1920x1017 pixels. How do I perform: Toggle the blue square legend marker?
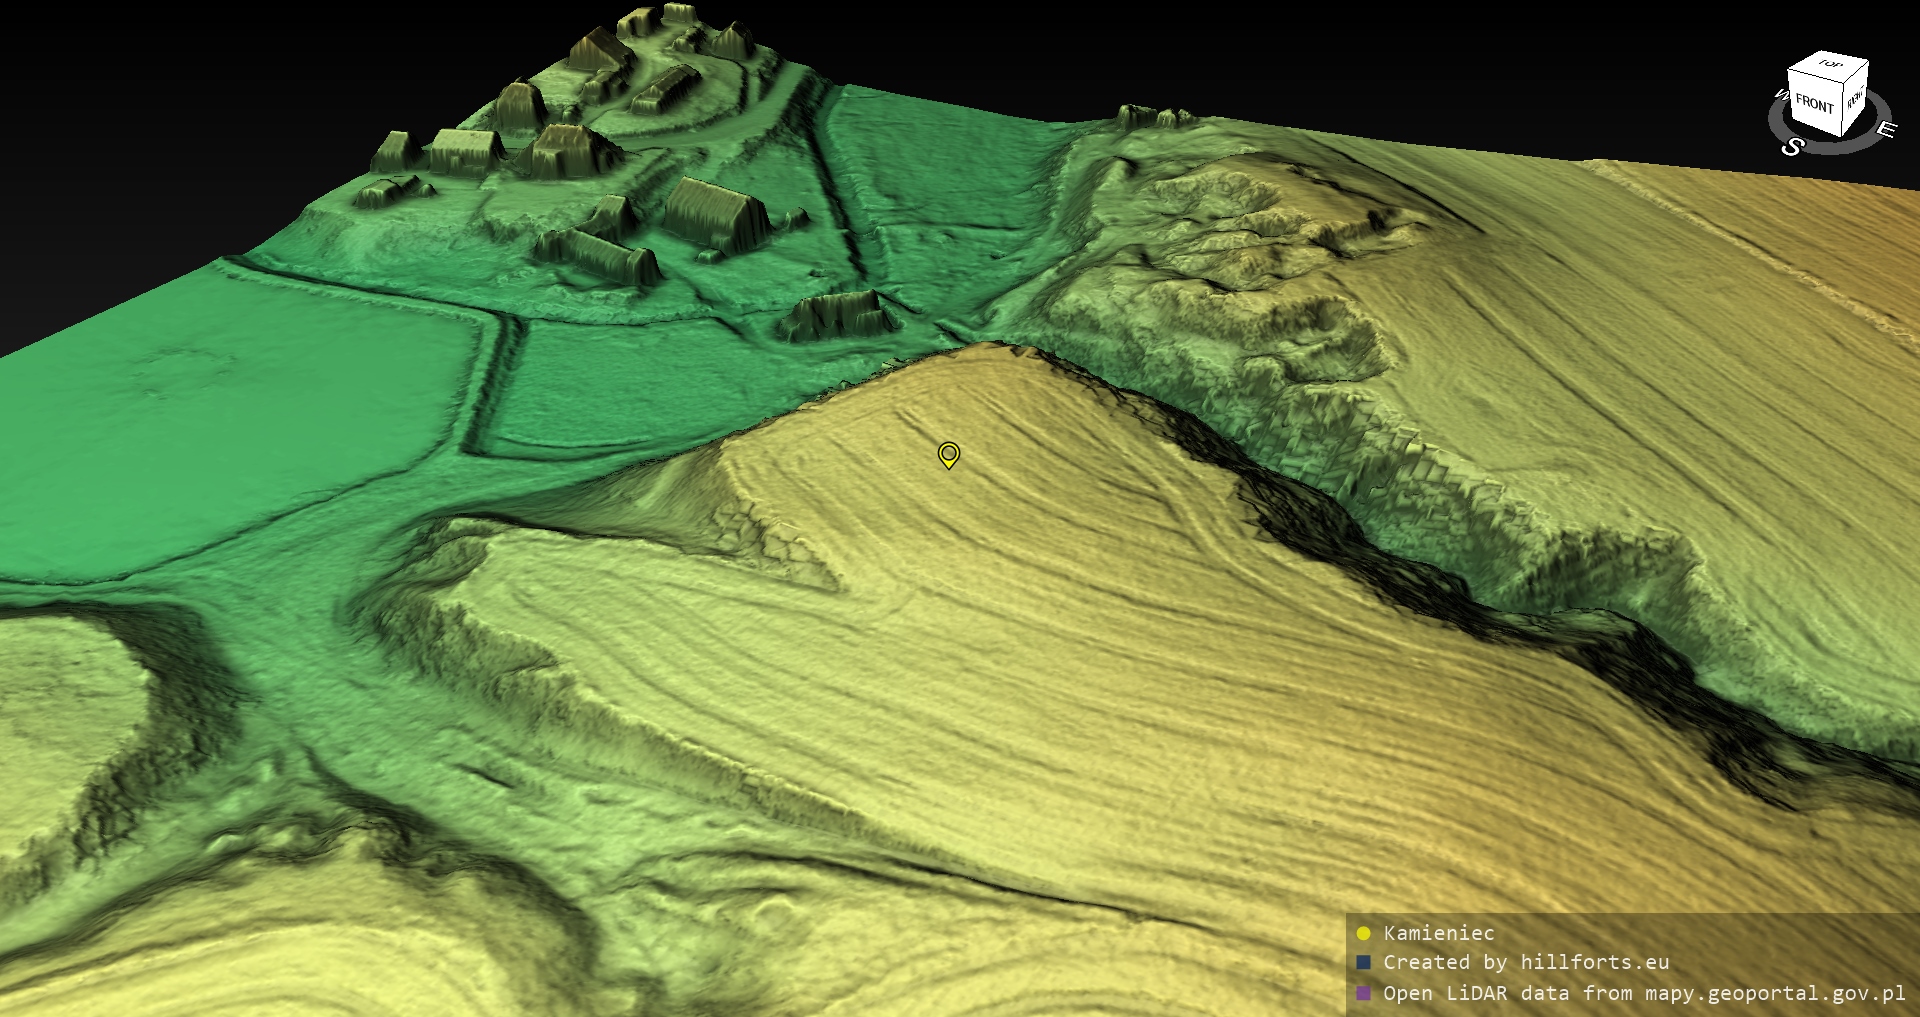coord(1363,962)
